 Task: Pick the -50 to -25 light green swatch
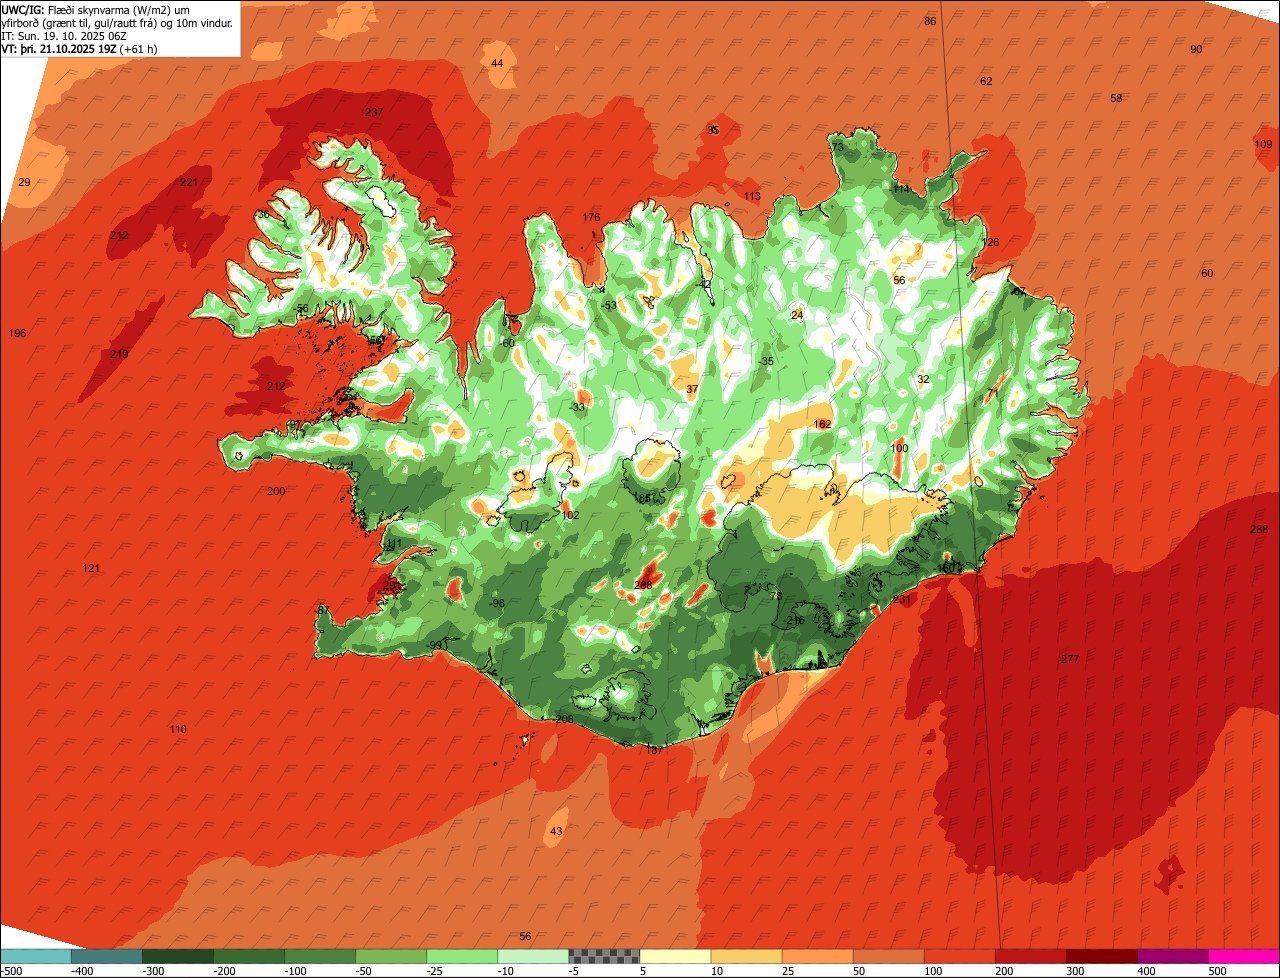pos(390,956)
